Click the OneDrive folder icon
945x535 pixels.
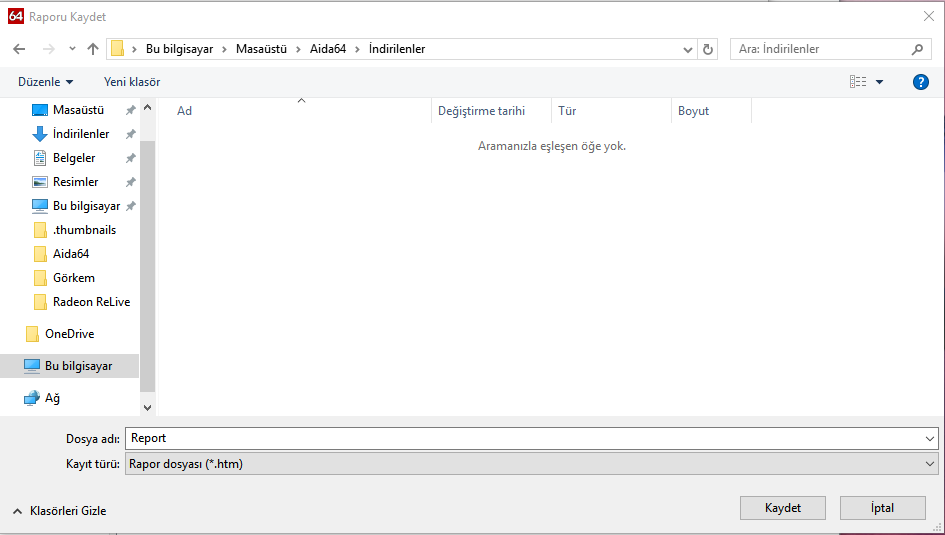(33, 334)
